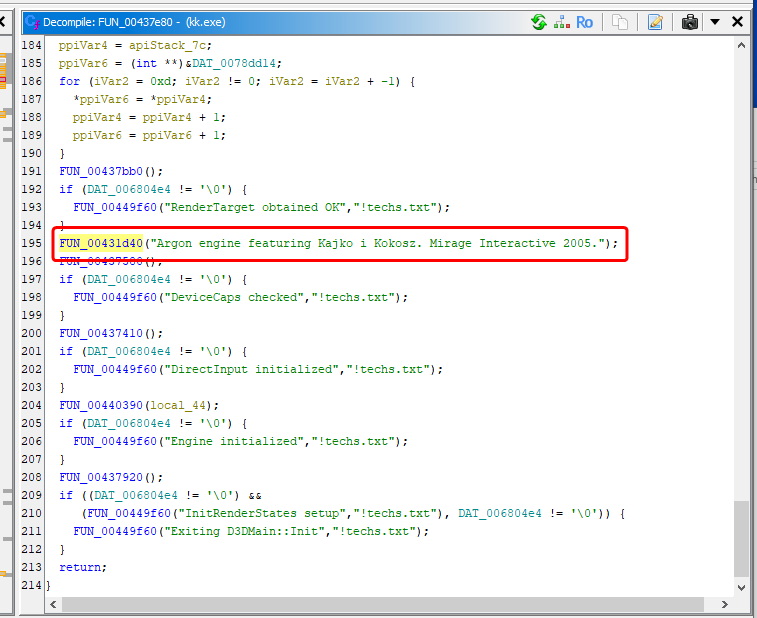
Task: Click function FUN_00437920 on line 208
Action: pos(101,477)
